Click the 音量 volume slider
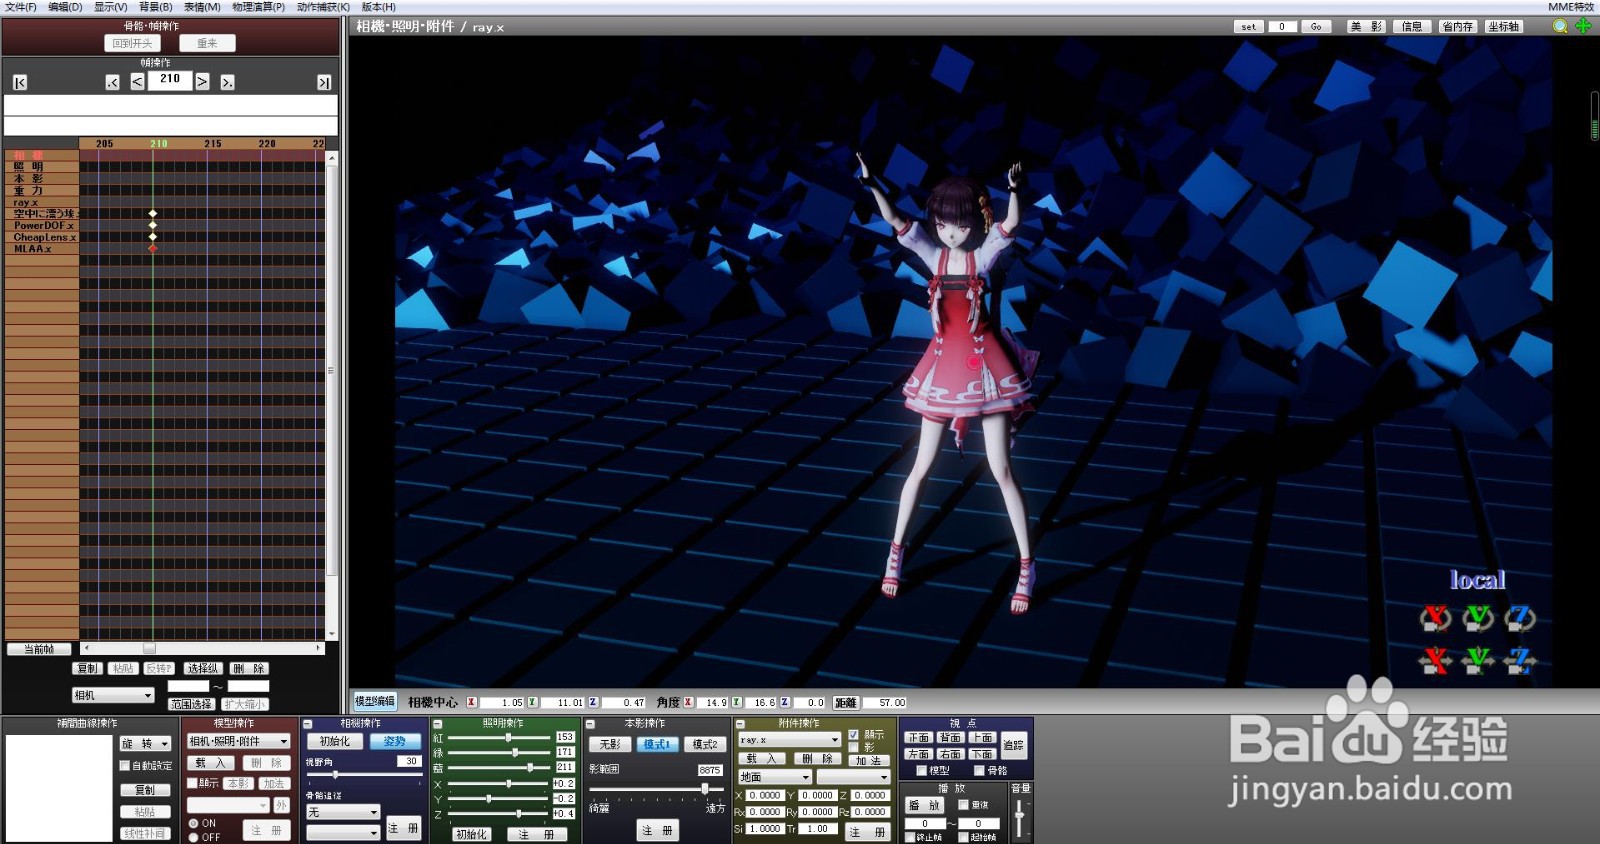The height and width of the screenshot is (844, 1600). click(1019, 817)
